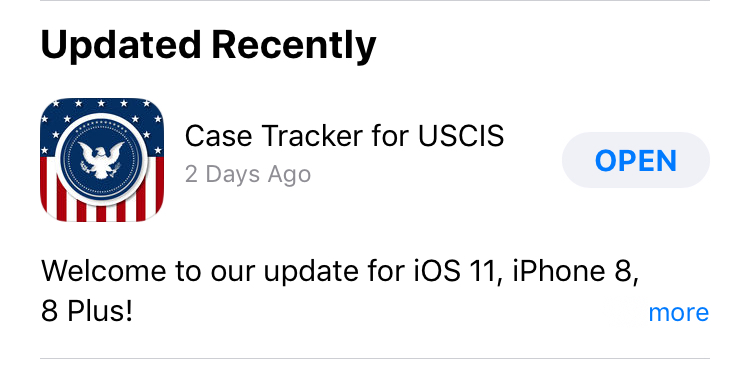Click the 8 Plus! line of release notes
The width and height of the screenshot is (746, 369).
click(x=87, y=312)
